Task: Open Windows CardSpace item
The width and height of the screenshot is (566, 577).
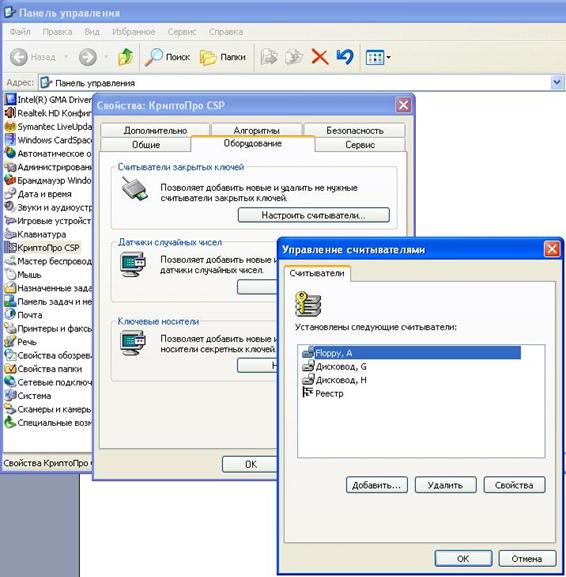Action: tap(48, 140)
